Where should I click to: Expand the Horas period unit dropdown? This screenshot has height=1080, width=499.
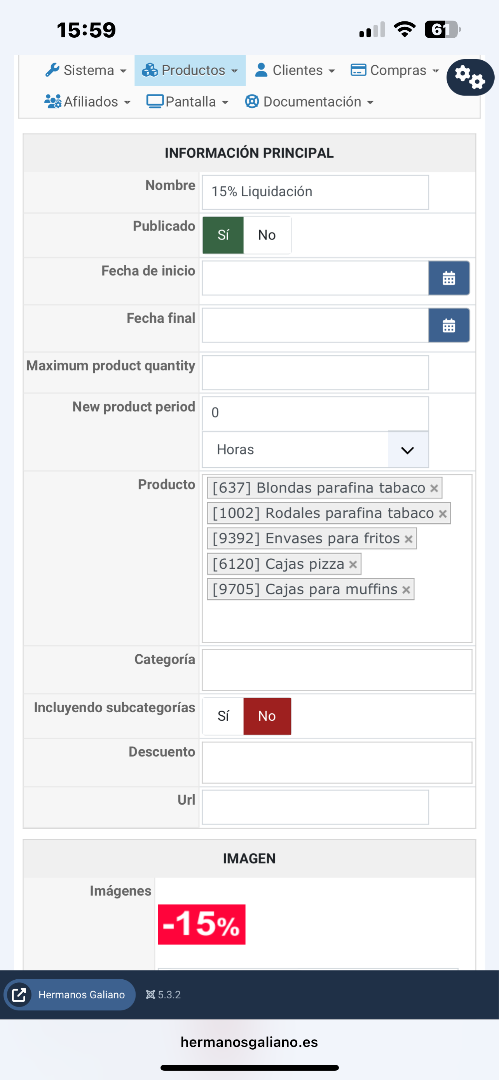point(316,450)
